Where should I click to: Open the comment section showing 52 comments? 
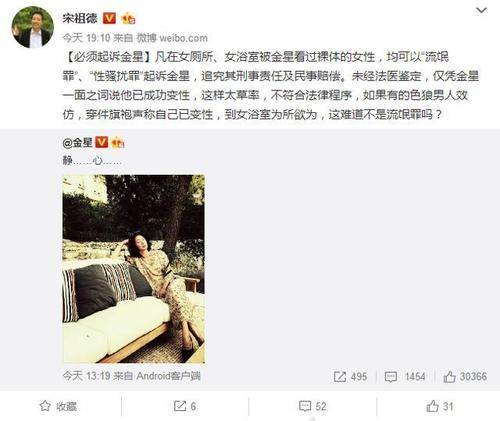click(312, 406)
